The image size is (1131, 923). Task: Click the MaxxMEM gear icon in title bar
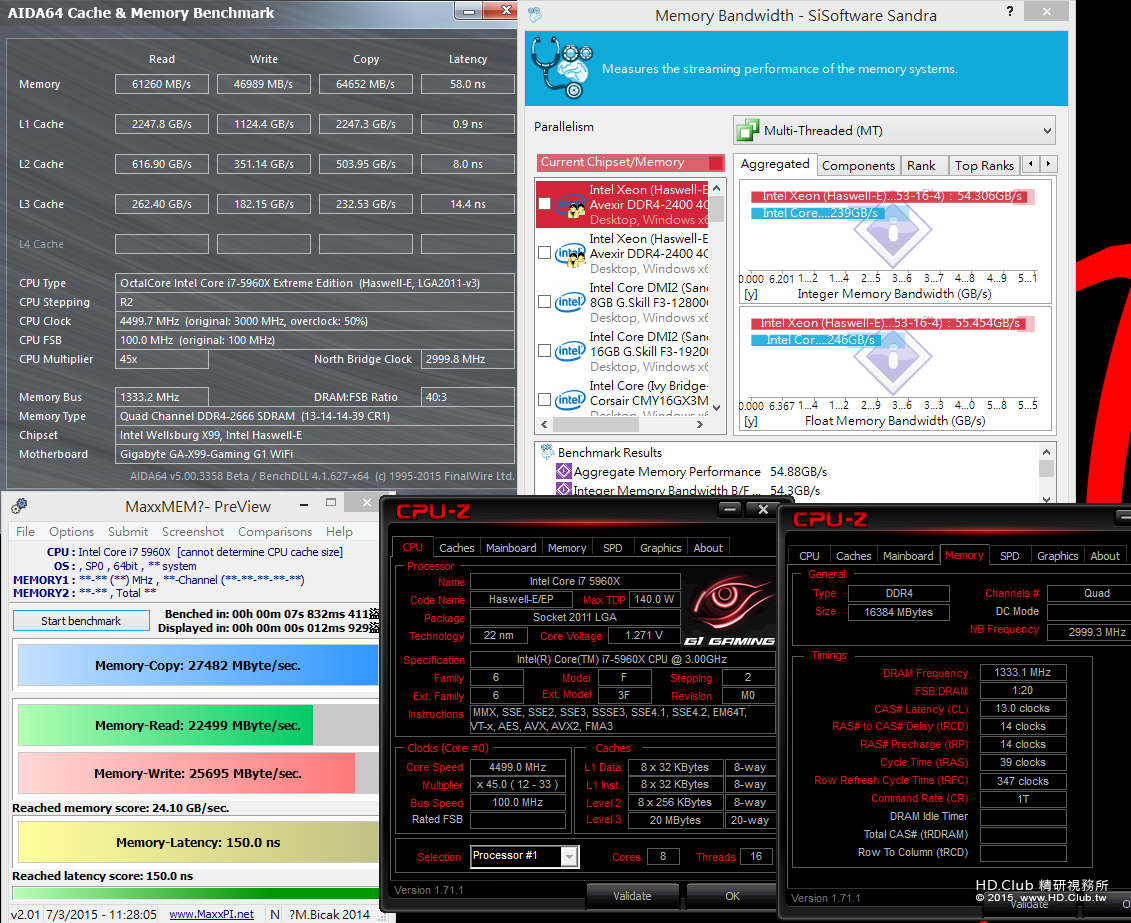coord(19,506)
